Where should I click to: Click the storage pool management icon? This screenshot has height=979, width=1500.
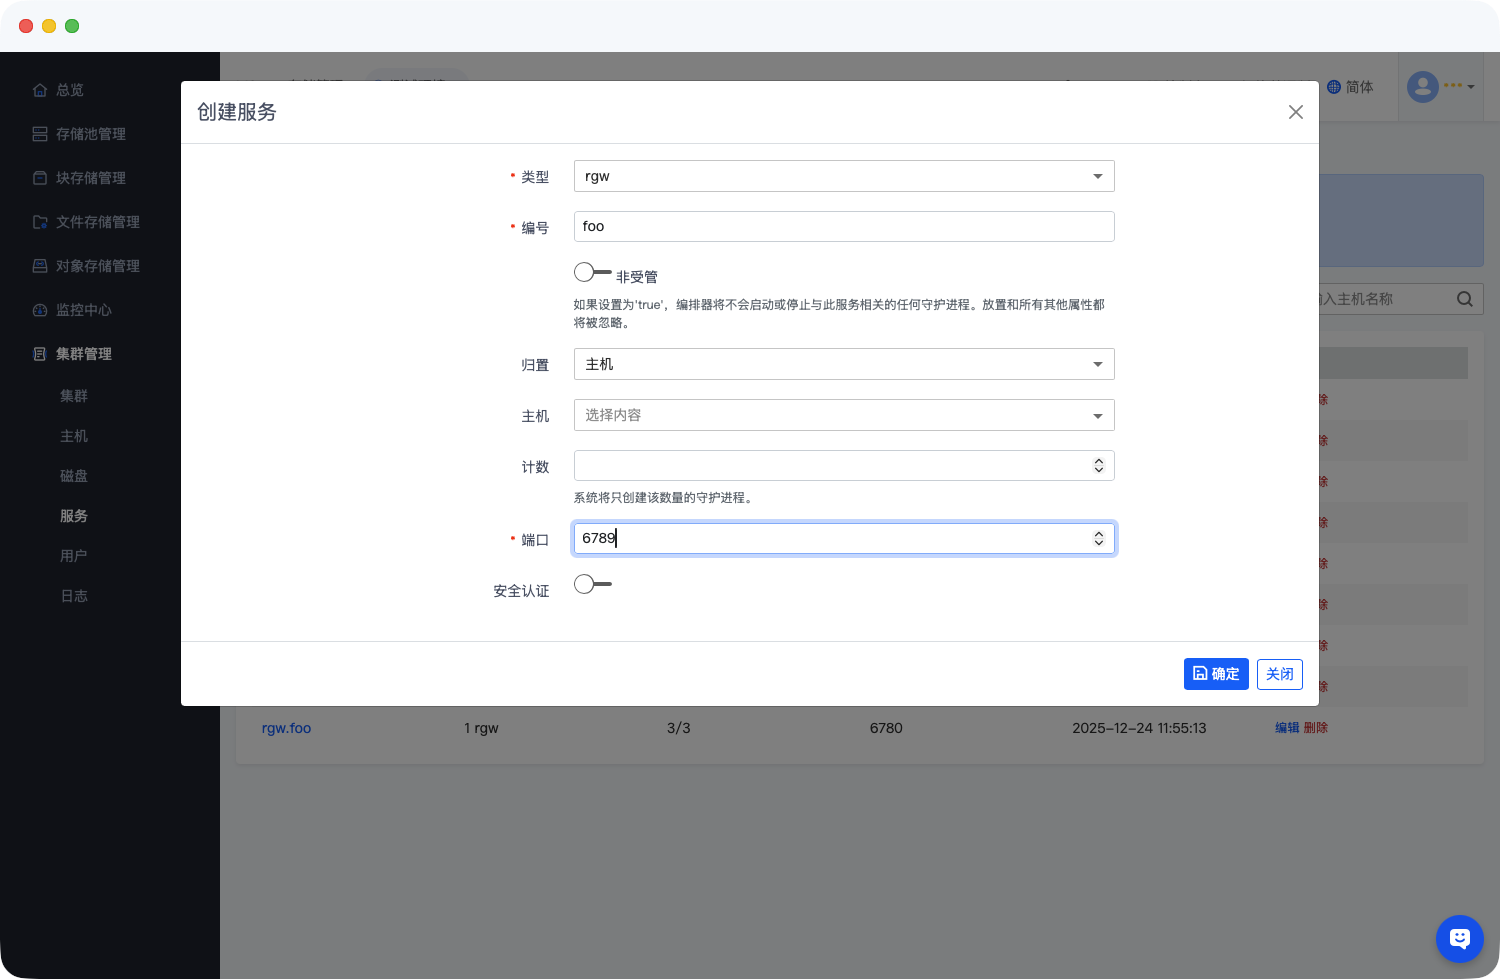[x=40, y=134]
